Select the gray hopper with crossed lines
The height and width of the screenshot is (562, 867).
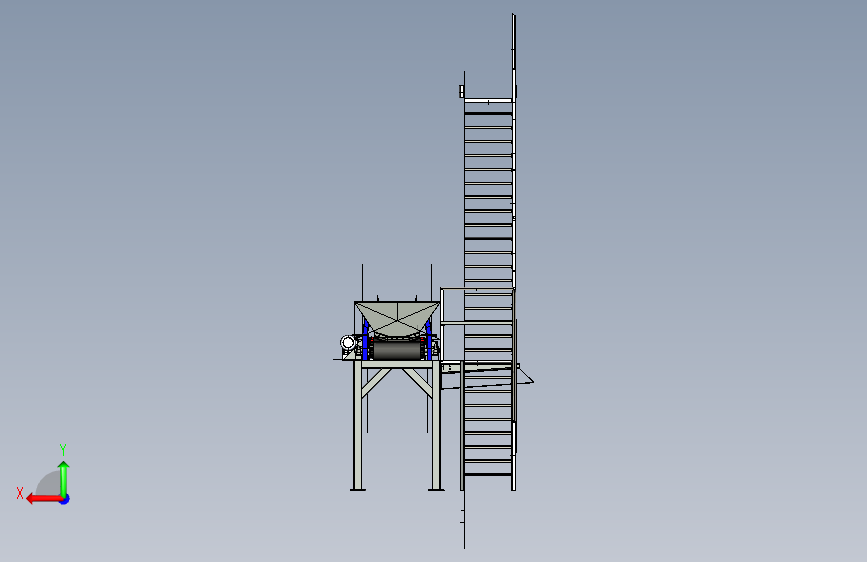tap(397, 318)
